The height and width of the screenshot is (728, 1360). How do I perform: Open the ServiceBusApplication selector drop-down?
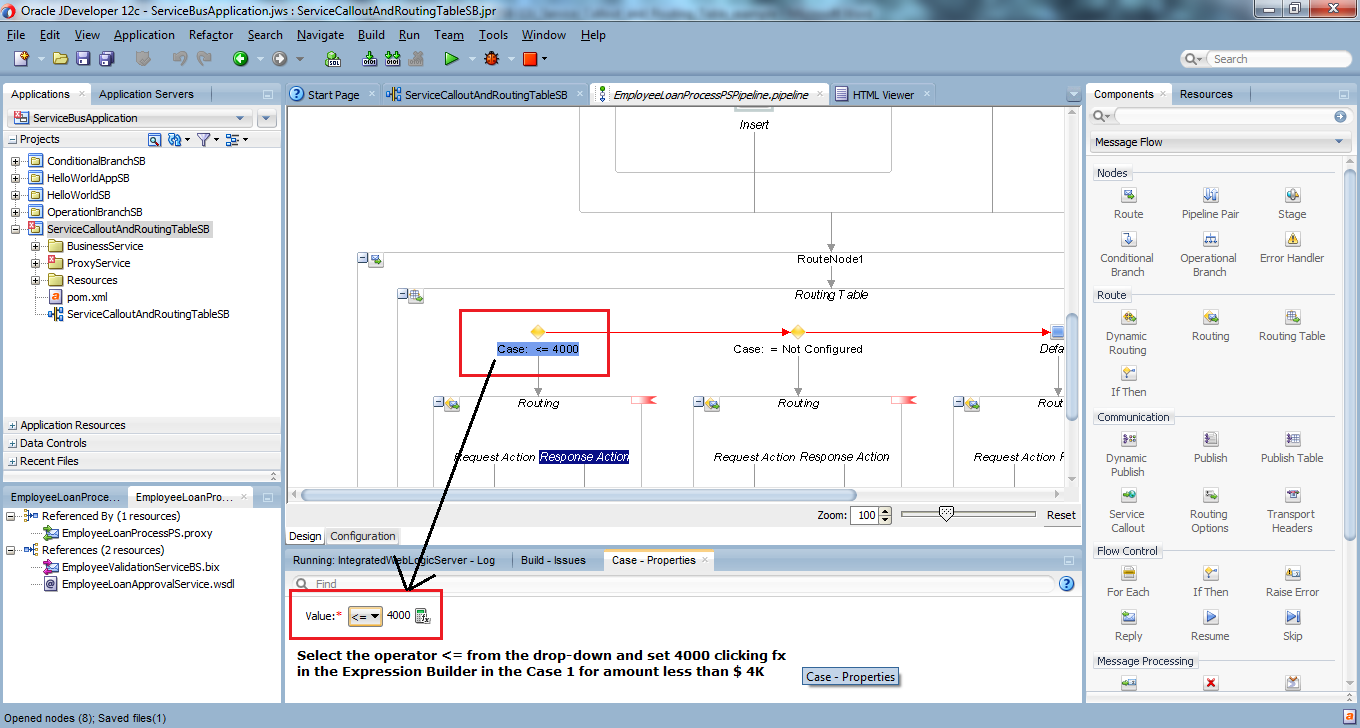[128, 118]
